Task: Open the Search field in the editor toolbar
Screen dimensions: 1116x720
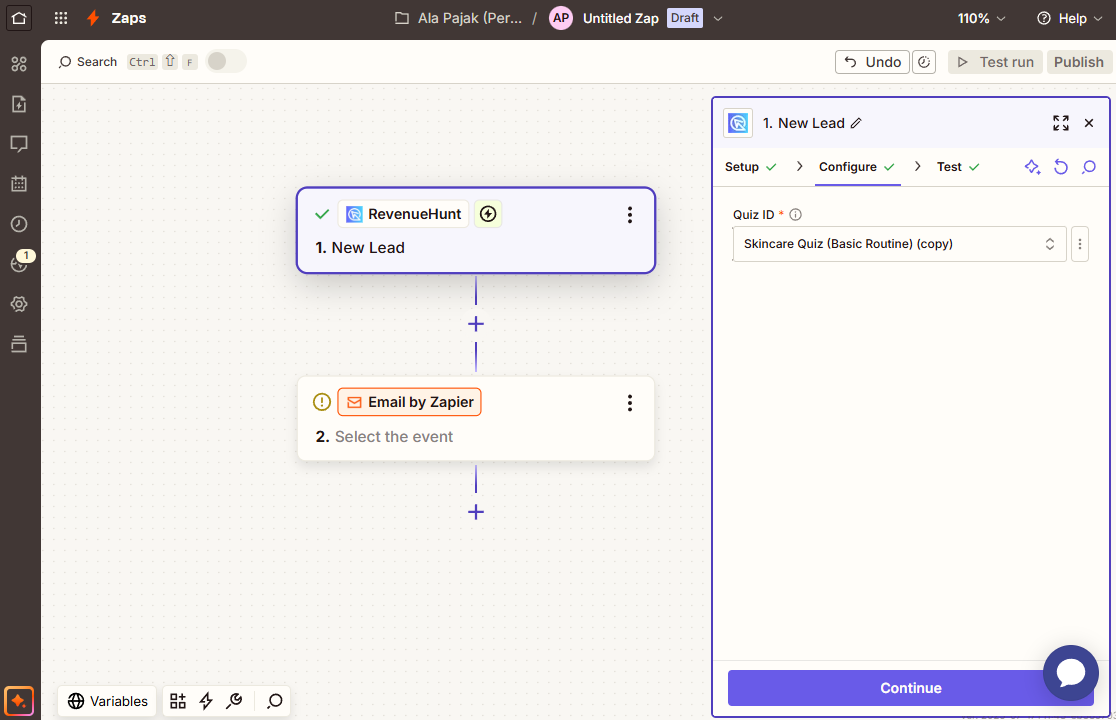Action: [x=88, y=62]
